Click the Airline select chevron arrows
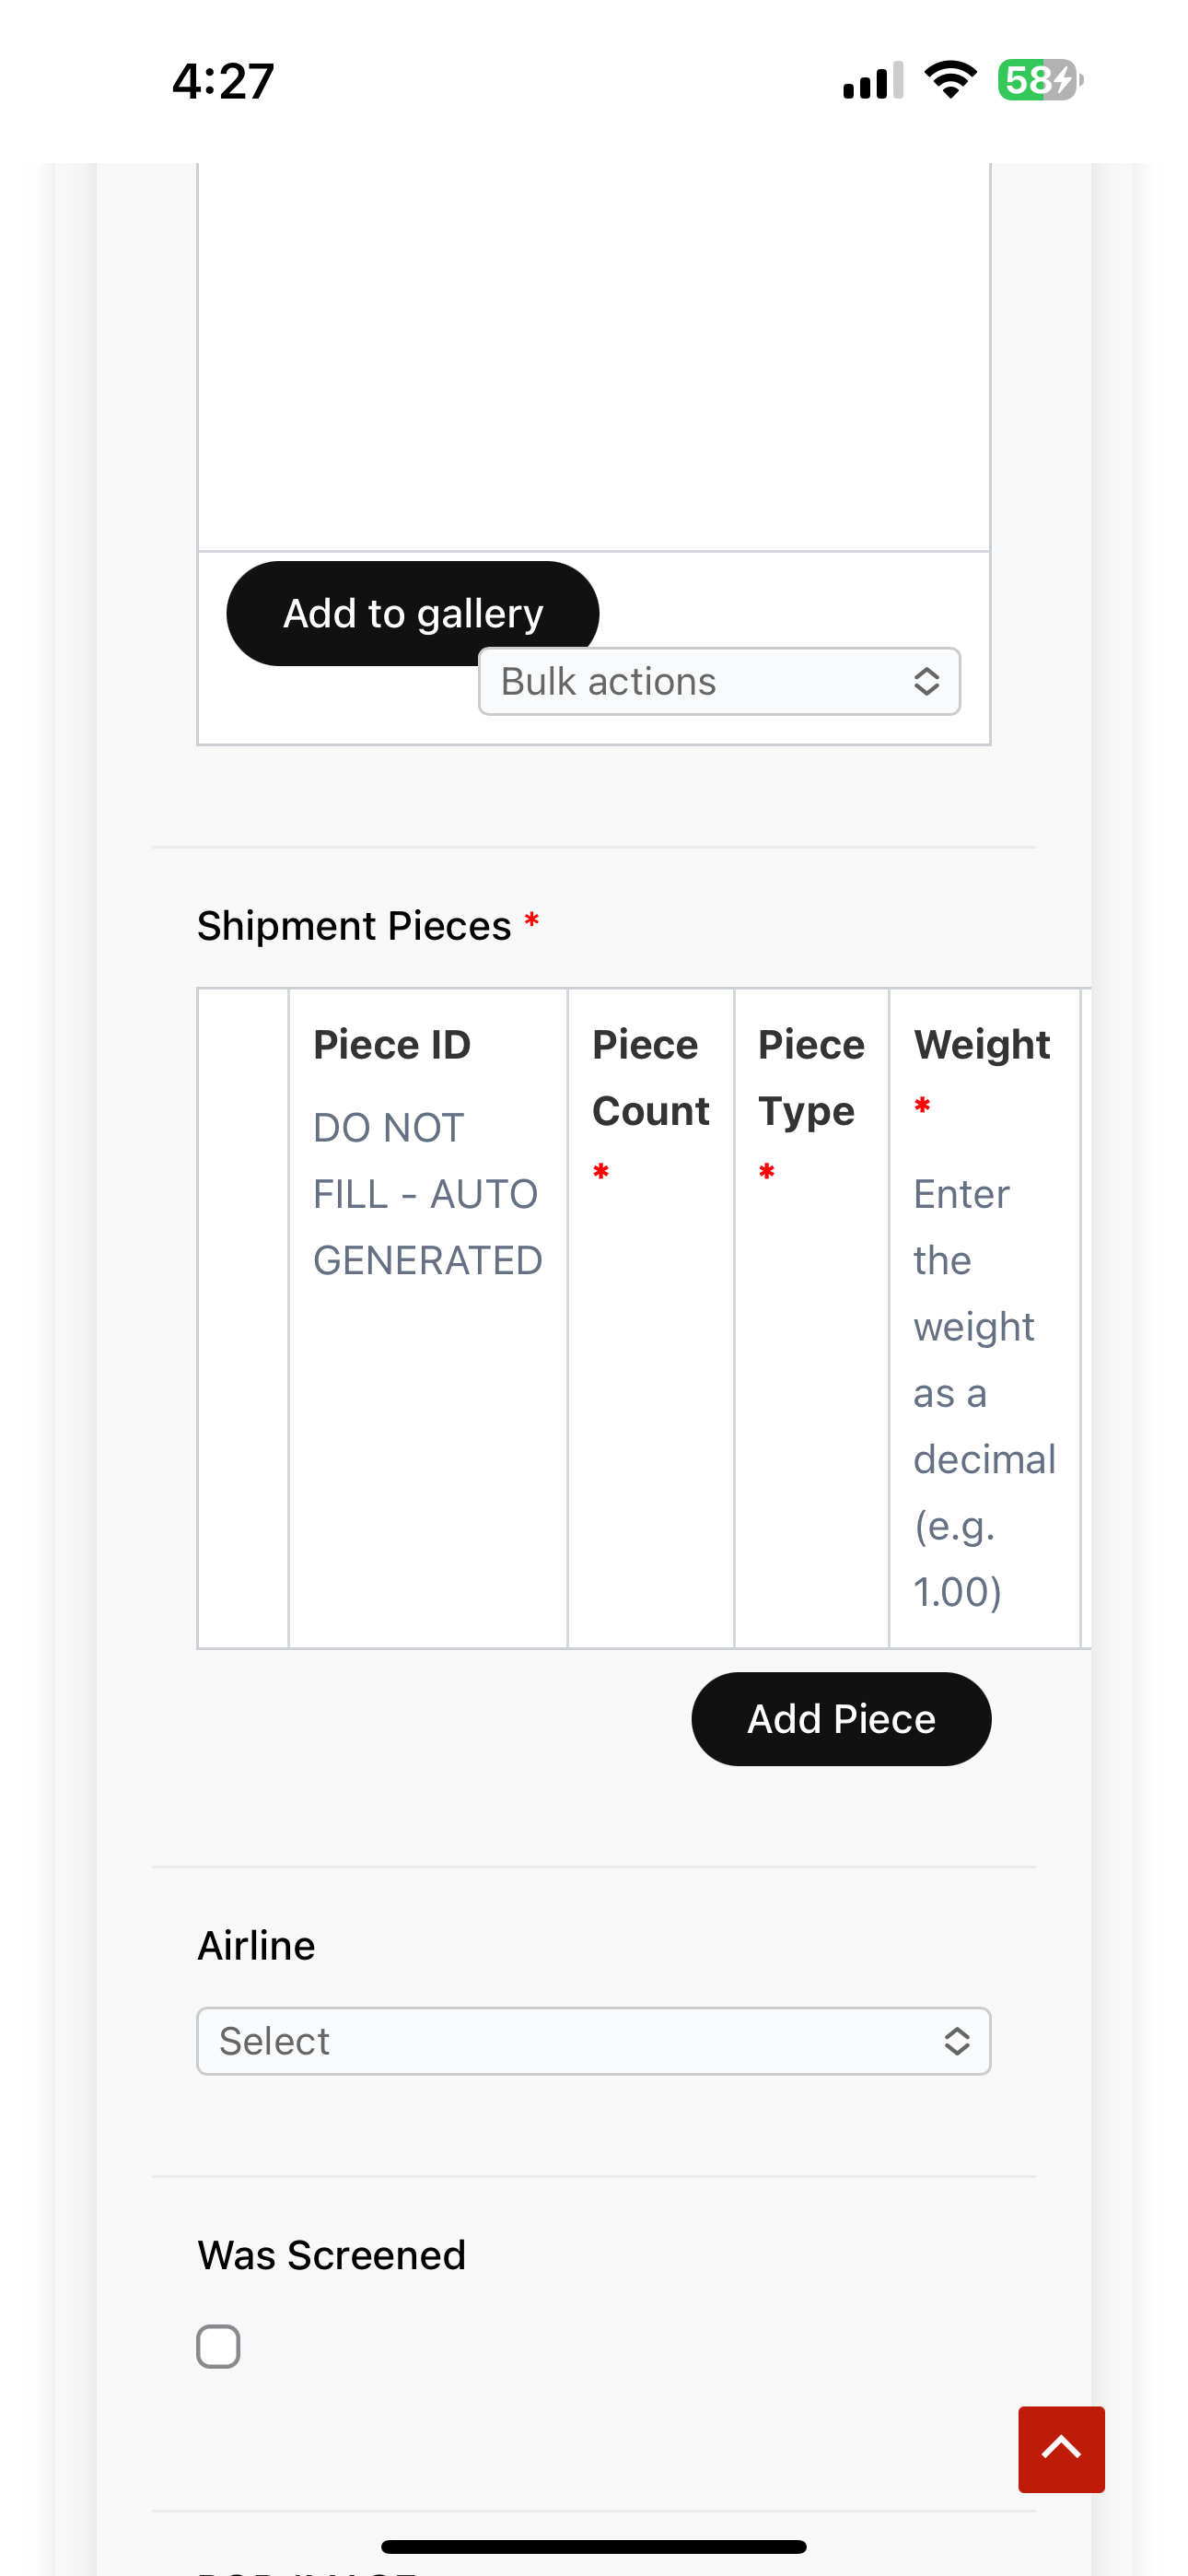 (x=957, y=2041)
